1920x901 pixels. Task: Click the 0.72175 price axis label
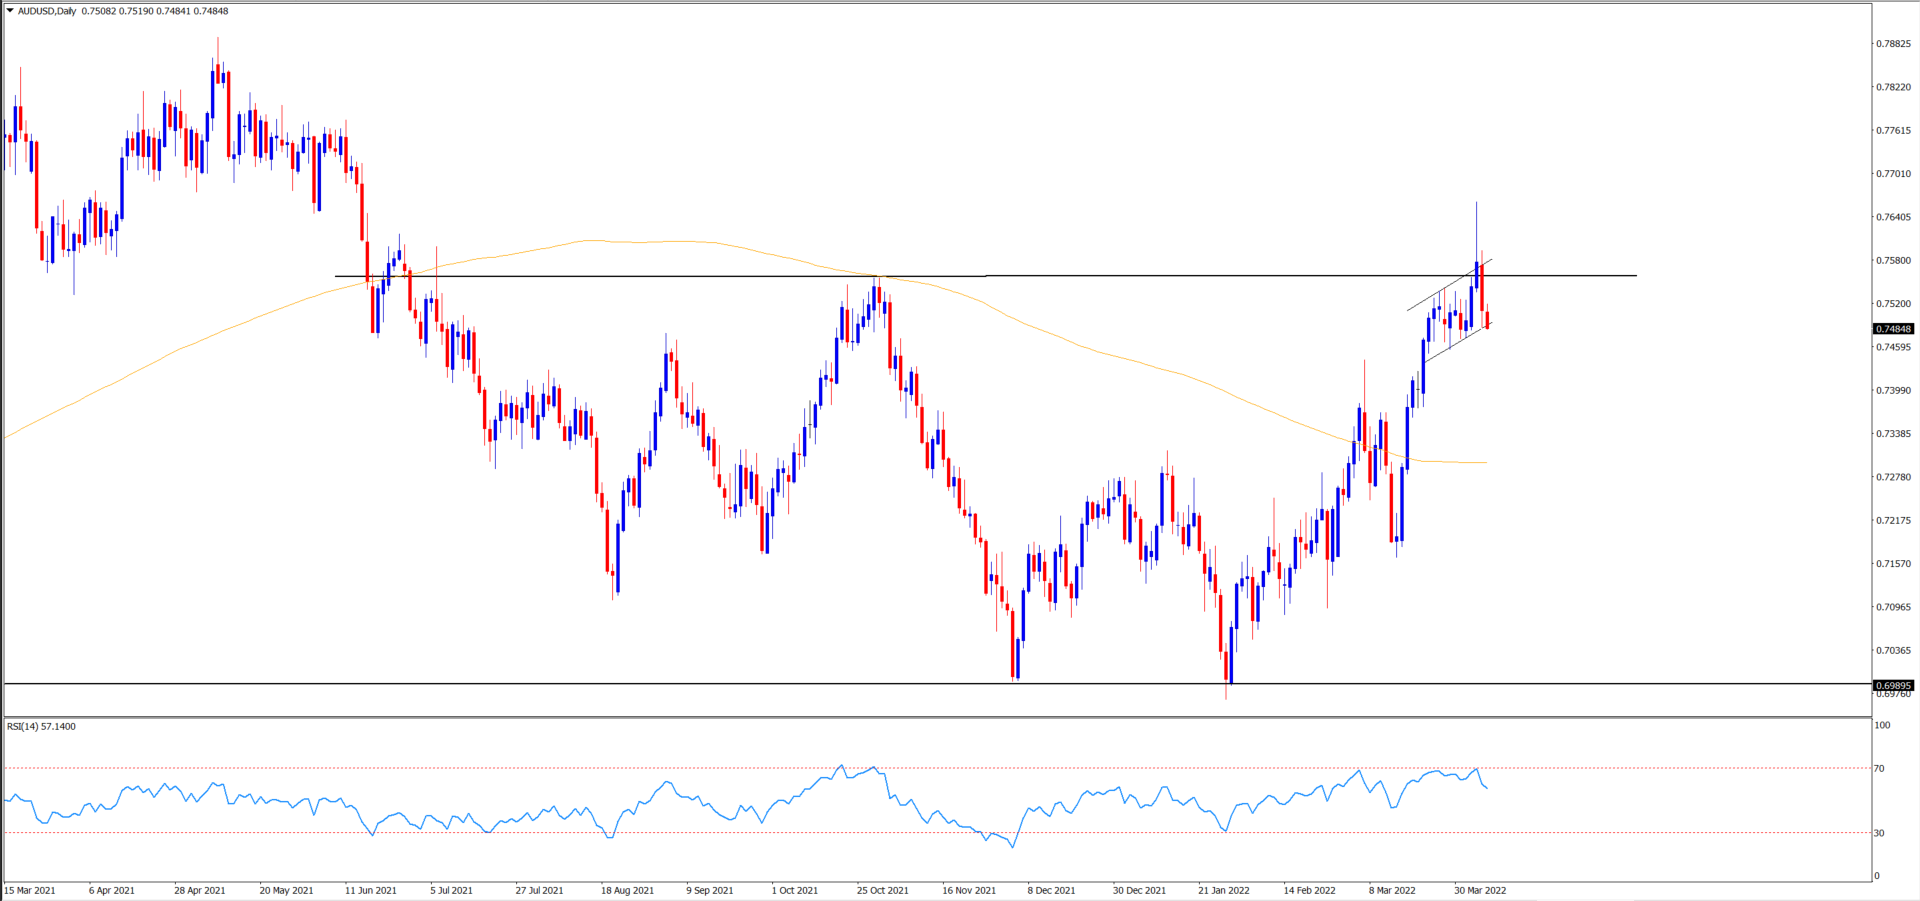(1892, 521)
